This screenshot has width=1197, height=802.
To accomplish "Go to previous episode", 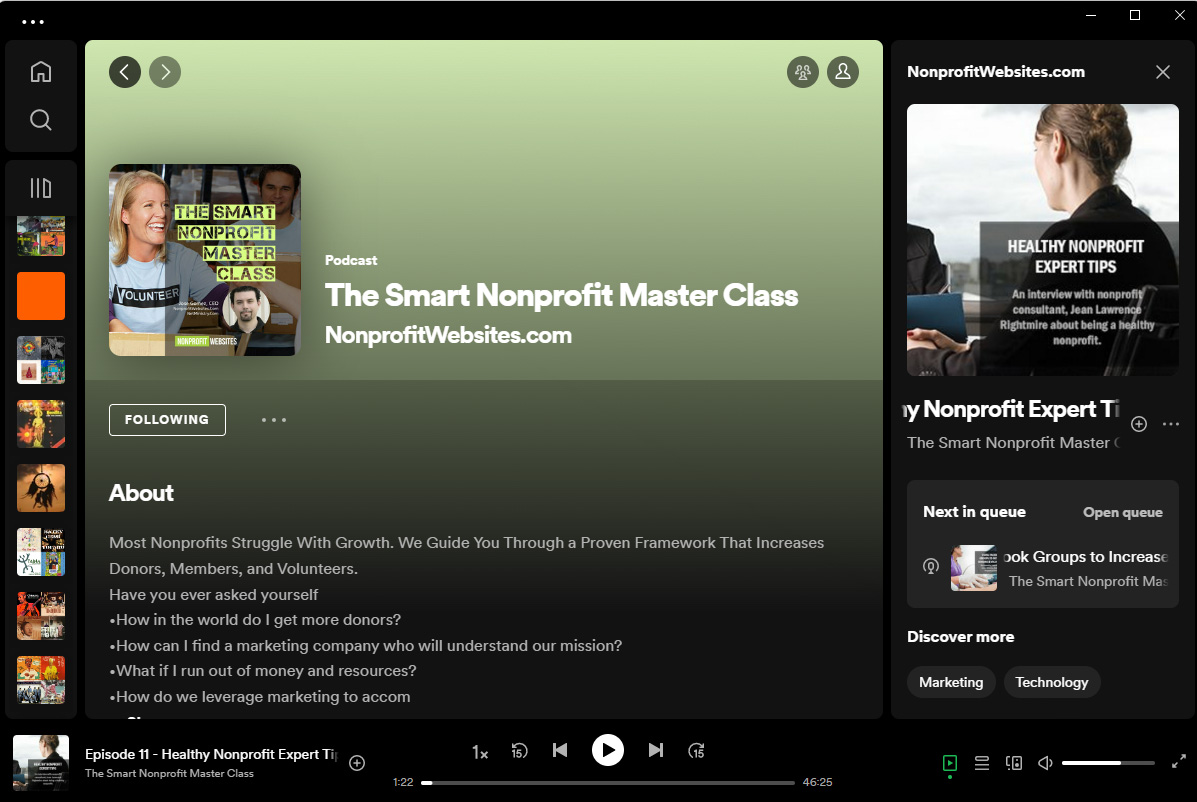I will 560,750.
